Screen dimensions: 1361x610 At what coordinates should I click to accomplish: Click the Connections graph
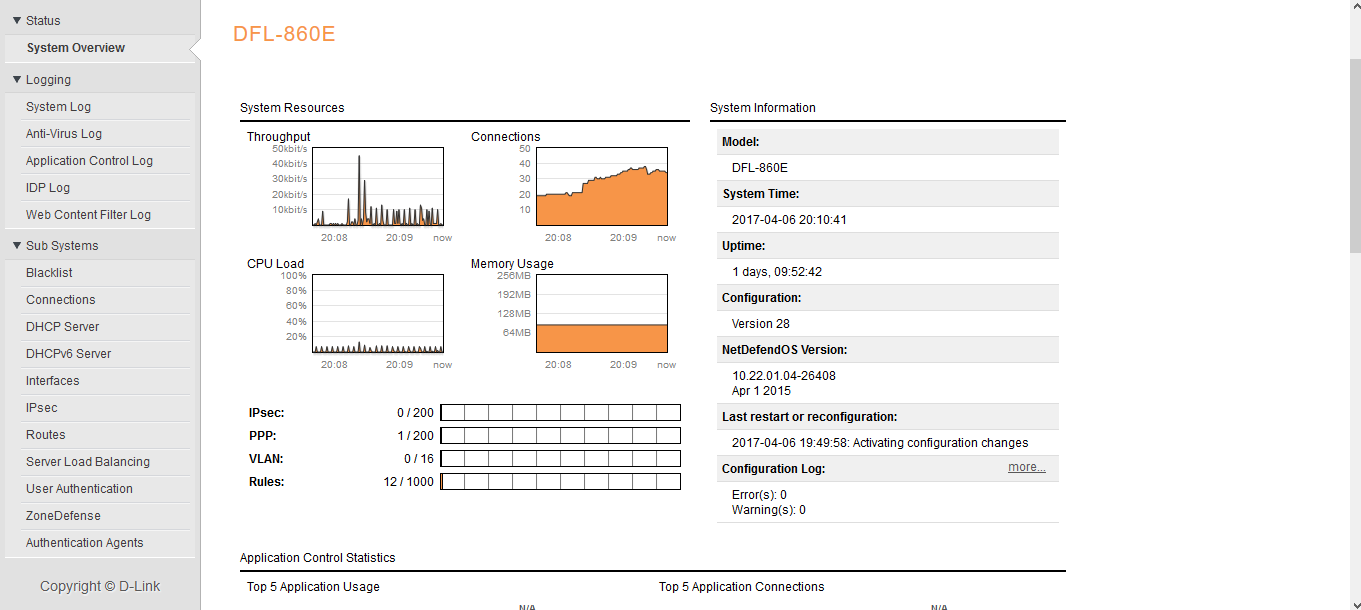click(602, 187)
